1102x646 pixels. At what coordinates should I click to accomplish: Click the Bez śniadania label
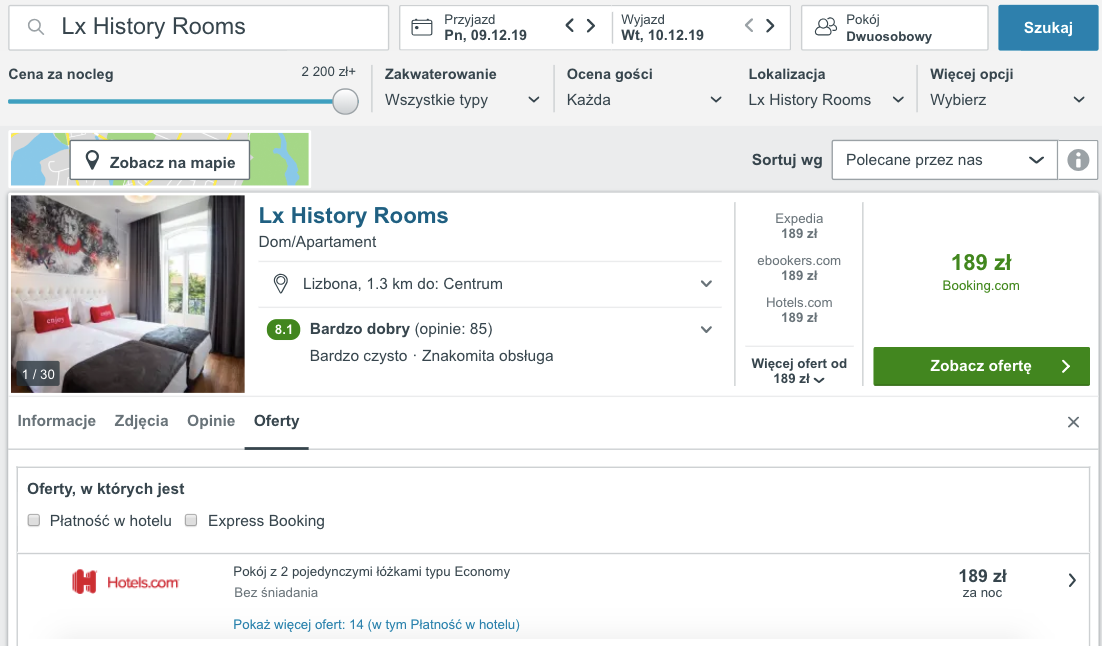point(276,593)
